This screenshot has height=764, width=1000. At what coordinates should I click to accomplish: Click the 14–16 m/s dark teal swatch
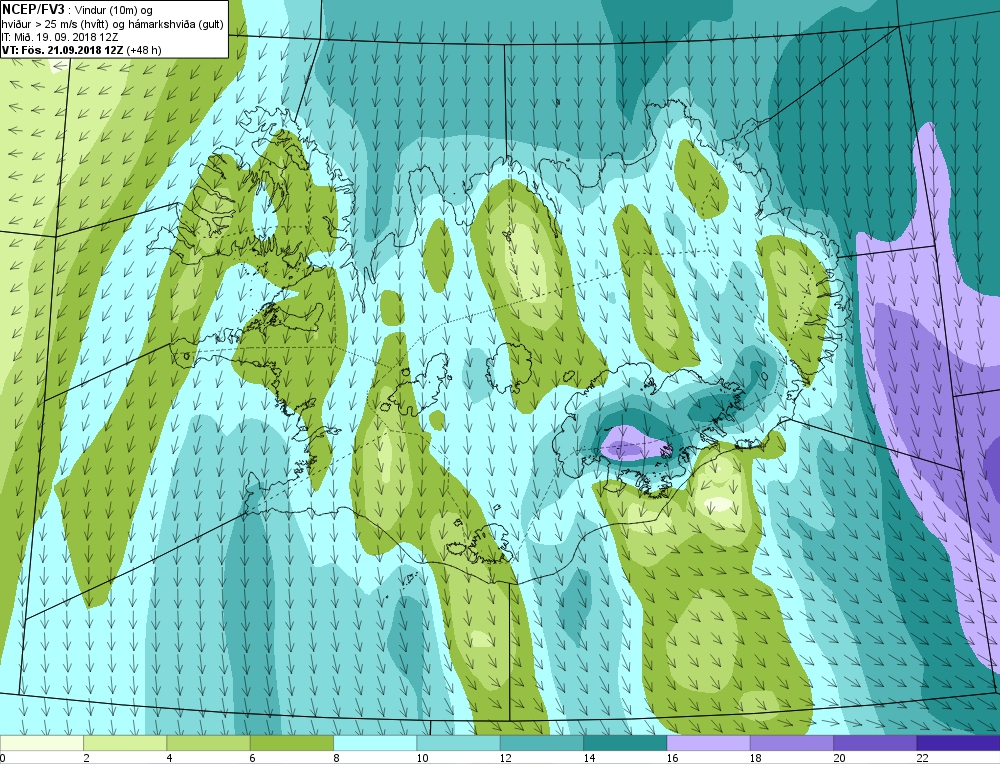[x=624, y=743]
